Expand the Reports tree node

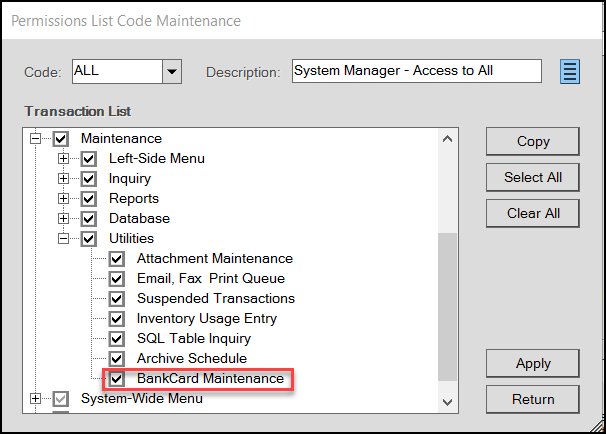pyautogui.click(x=63, y=199)
